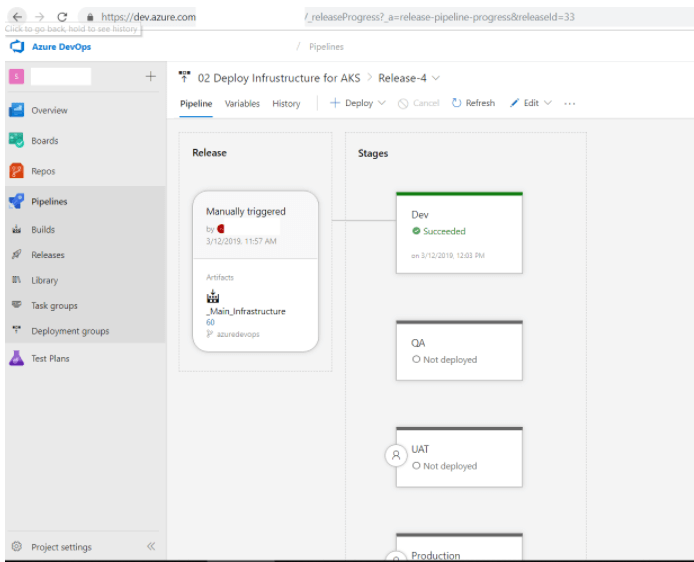Viewport: 694px width, 562px height.
Task: Add new item with plus icon
Action: (x=150, y=77)
